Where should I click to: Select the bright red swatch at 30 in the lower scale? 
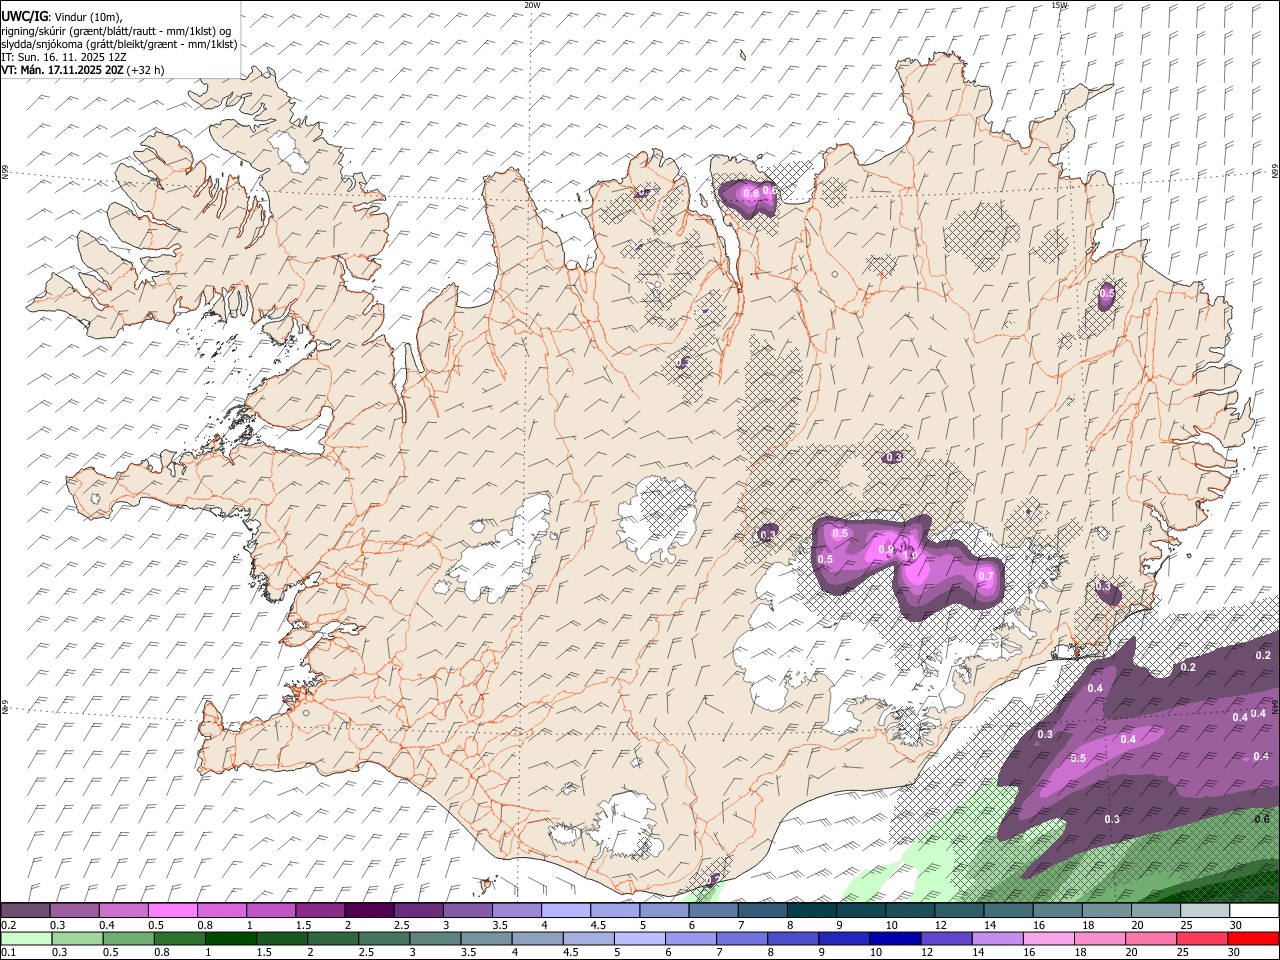pos(1254,938)
